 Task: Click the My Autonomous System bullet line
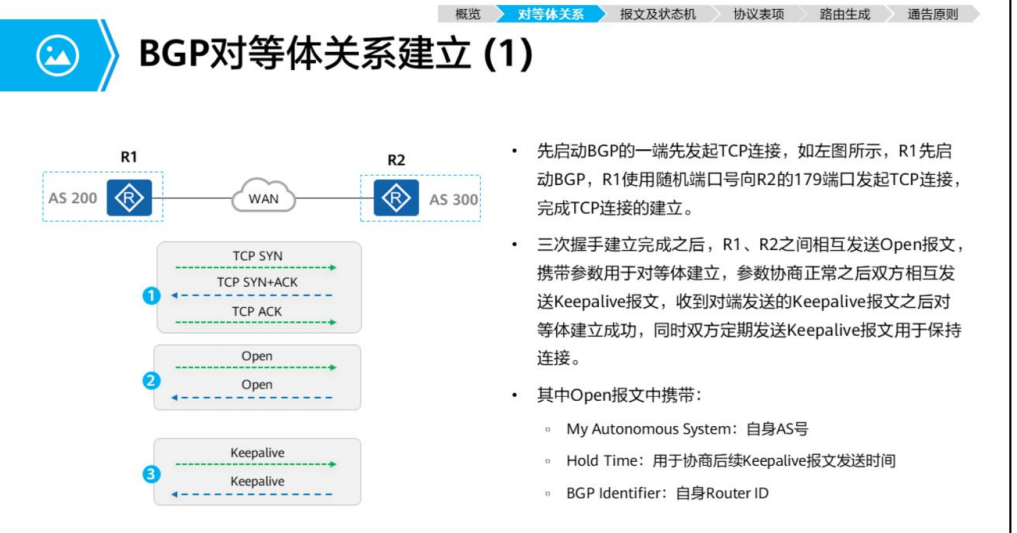(x=687, y=429)
